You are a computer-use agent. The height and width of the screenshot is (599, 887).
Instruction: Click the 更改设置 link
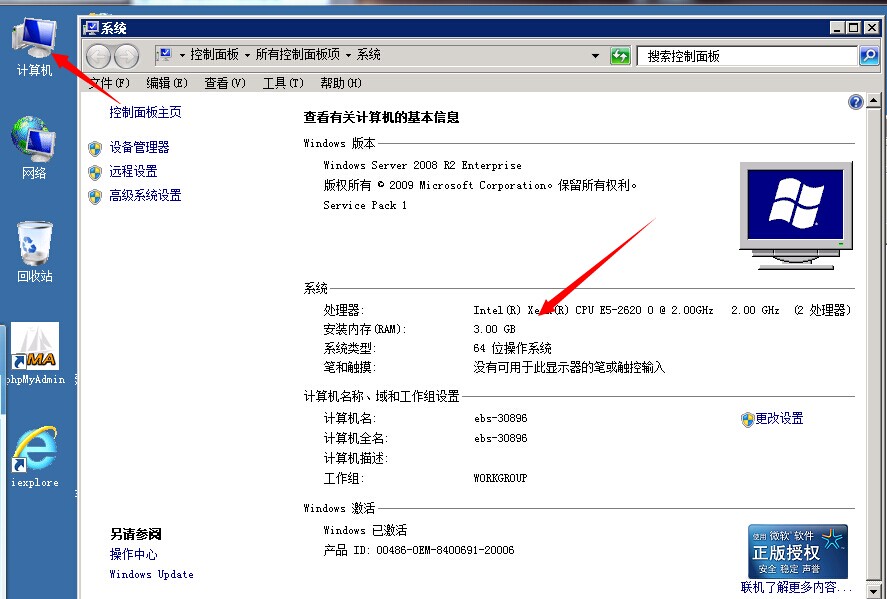click(x=780, y=418)
